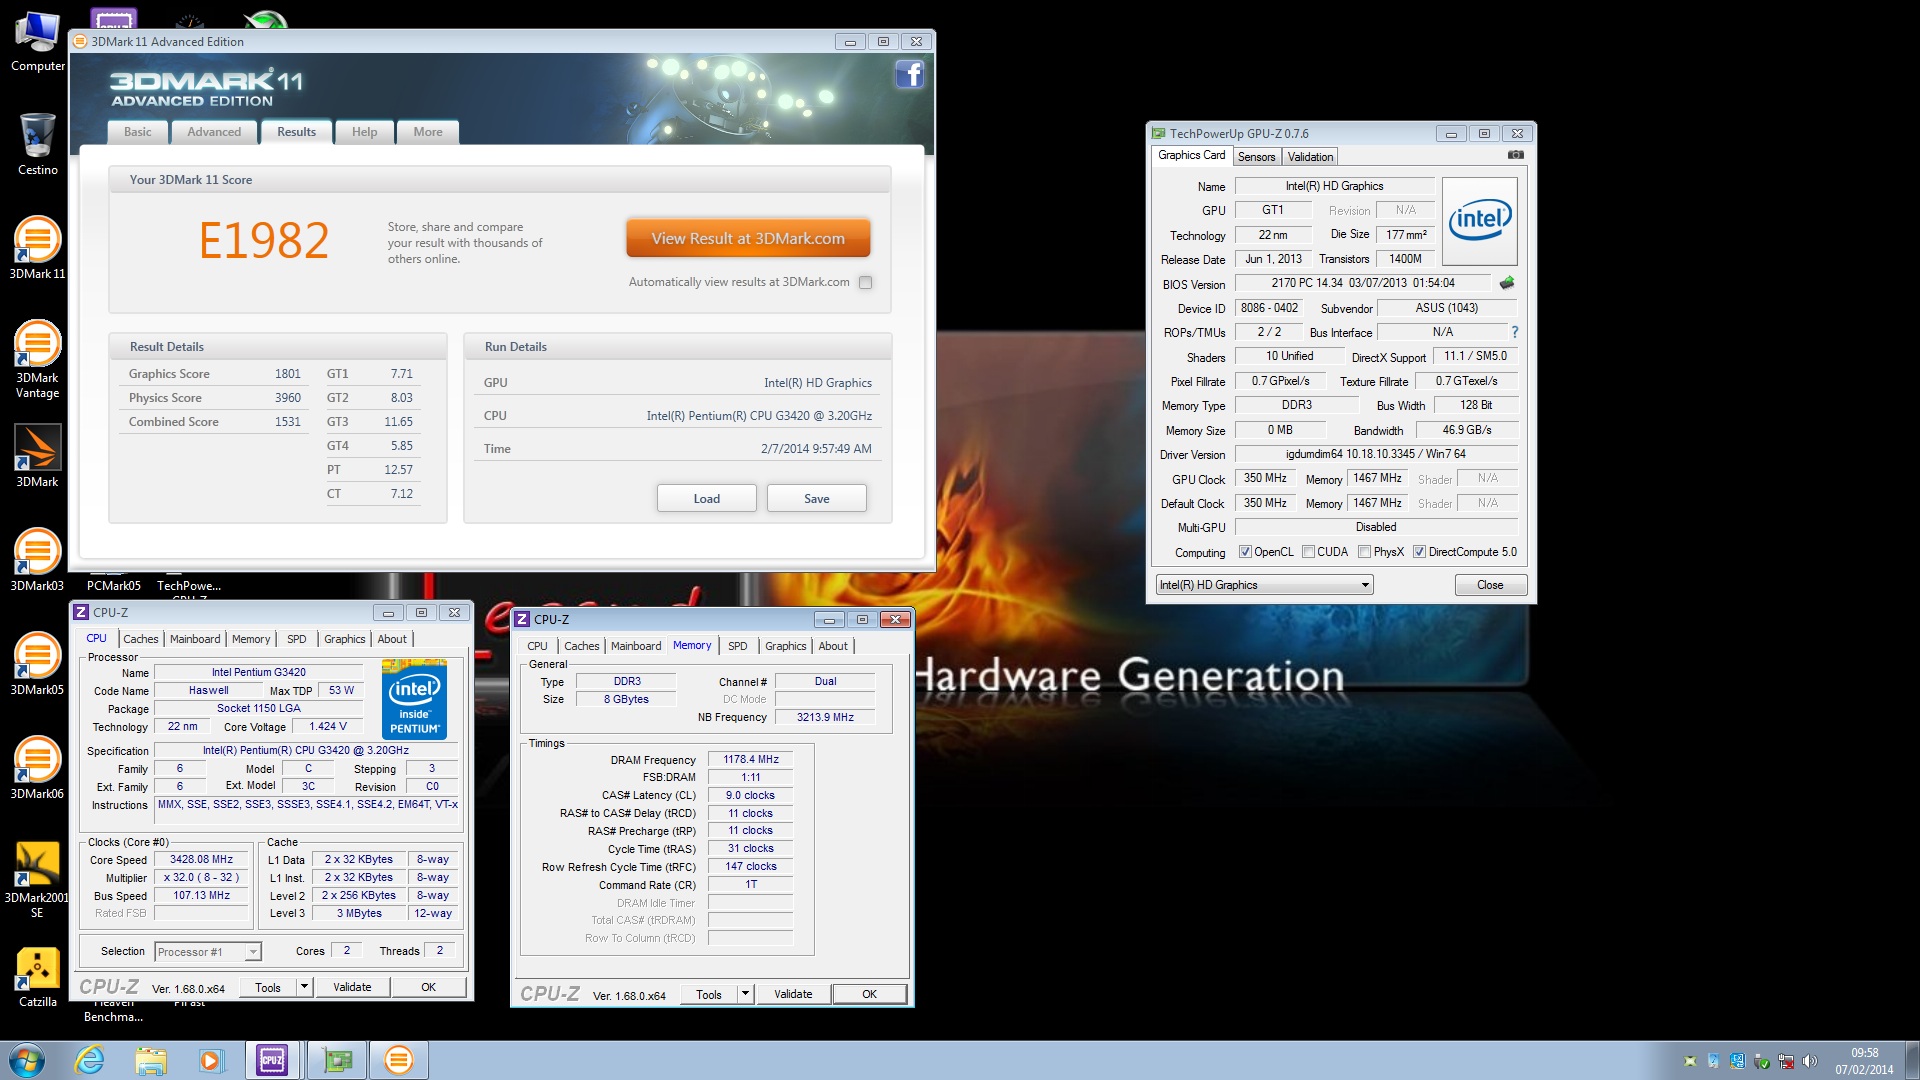Open the GPU selection dropdown in GPU-Z
The width and height of the screenshot is (1920, 1080).
1264,585
